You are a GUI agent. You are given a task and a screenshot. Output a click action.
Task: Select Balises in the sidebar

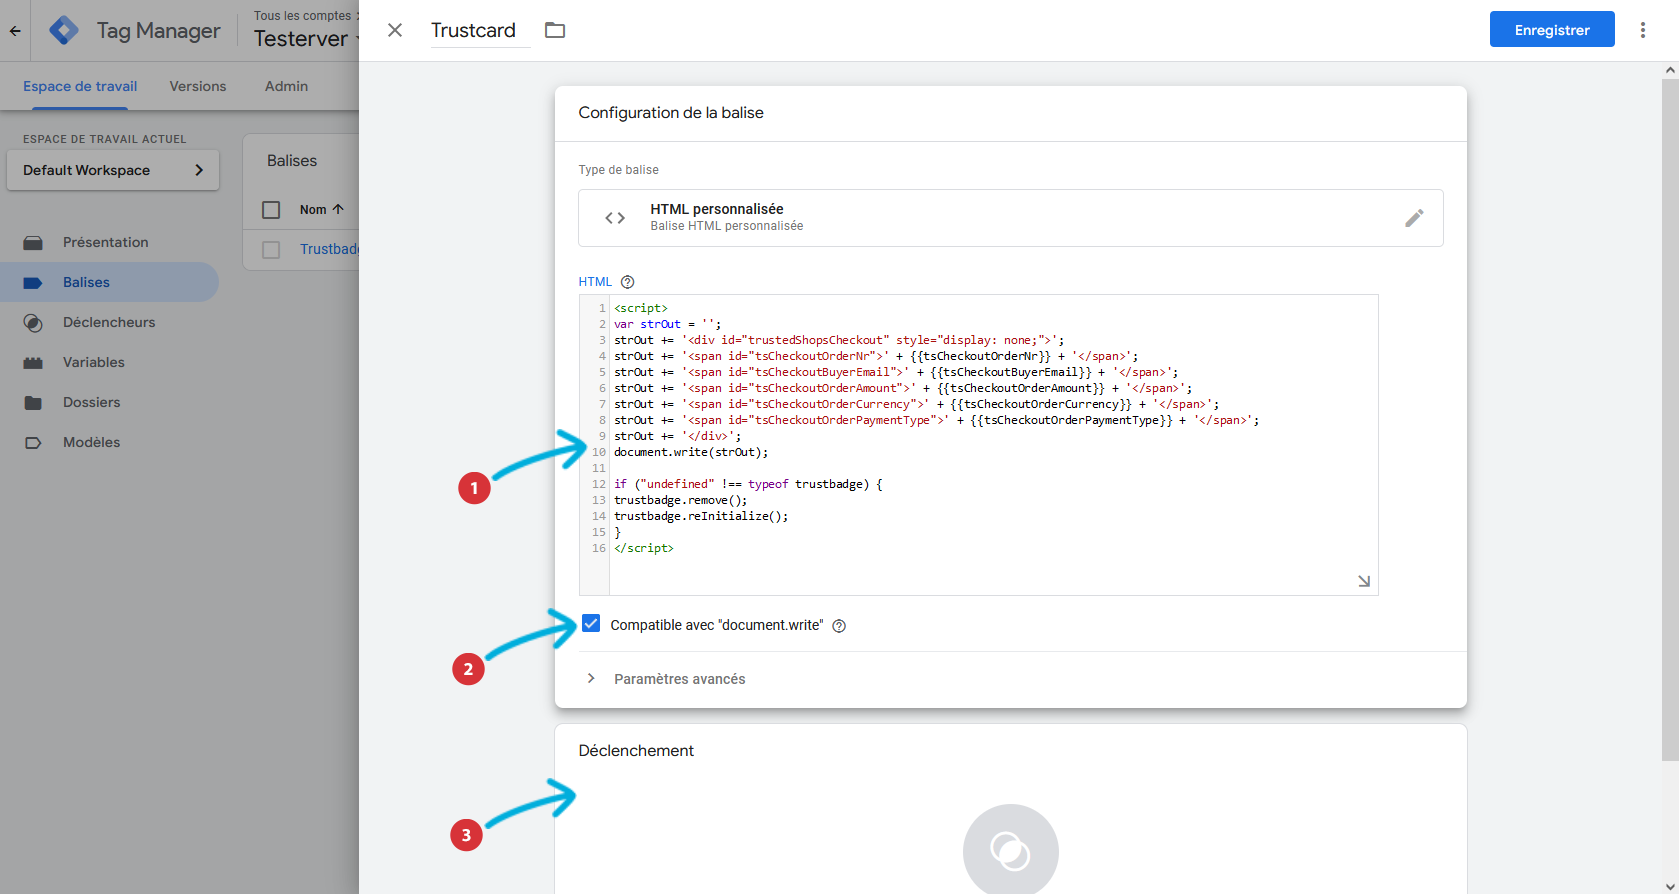(109, 282)
